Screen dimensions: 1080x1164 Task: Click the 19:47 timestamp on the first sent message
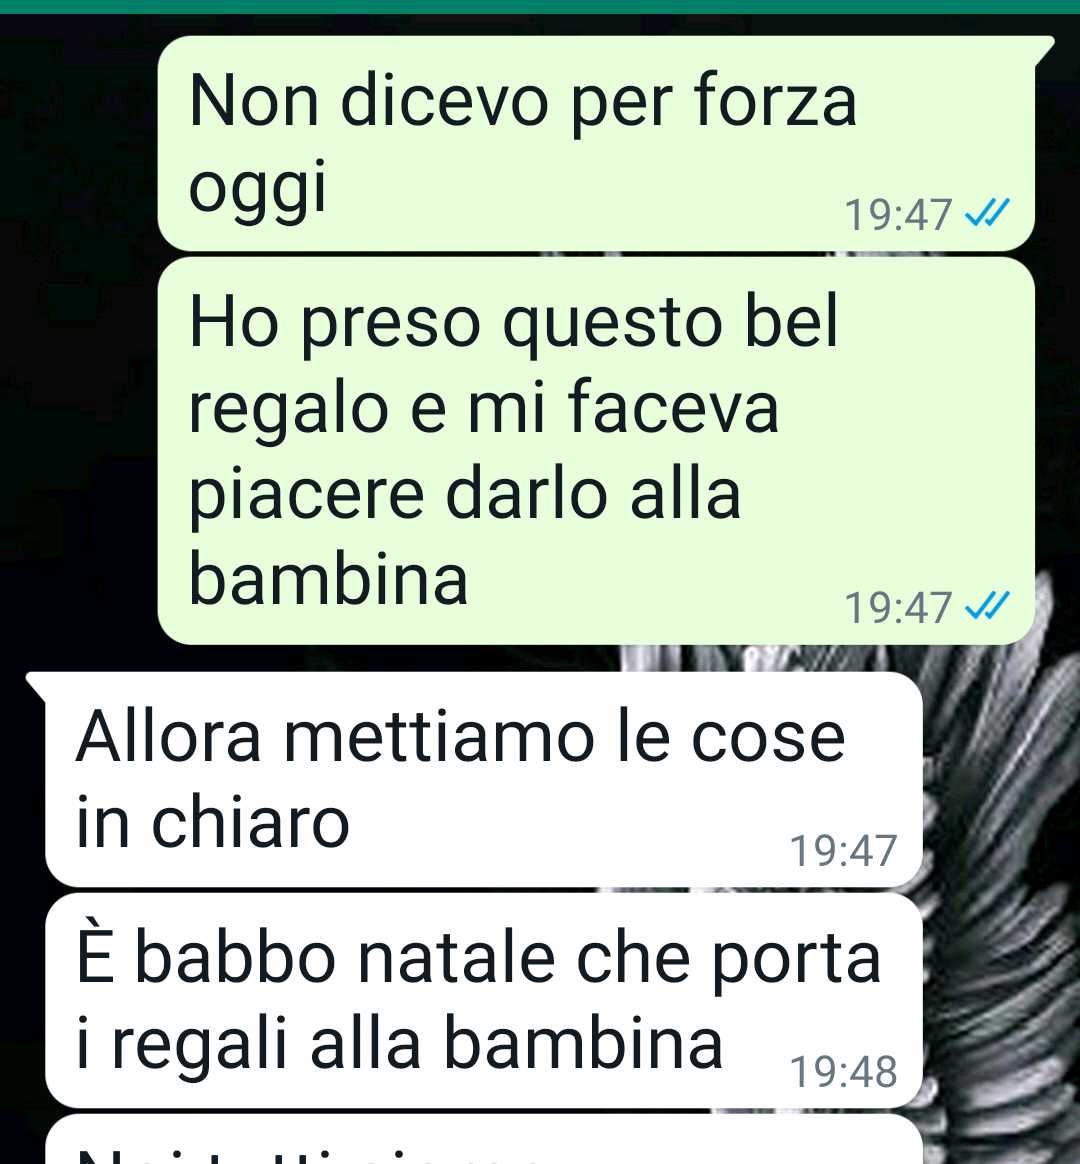898,215
